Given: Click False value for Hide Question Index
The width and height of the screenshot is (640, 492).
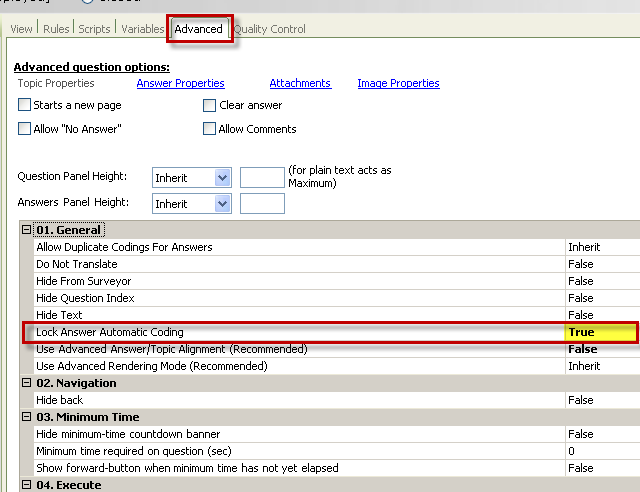Looking at the screenshot, I should tap(603, 298).
